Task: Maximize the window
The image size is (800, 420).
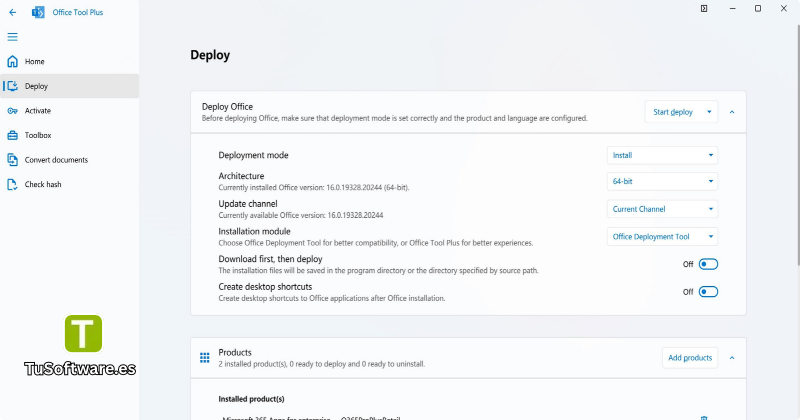Action: tap(758, 8)
